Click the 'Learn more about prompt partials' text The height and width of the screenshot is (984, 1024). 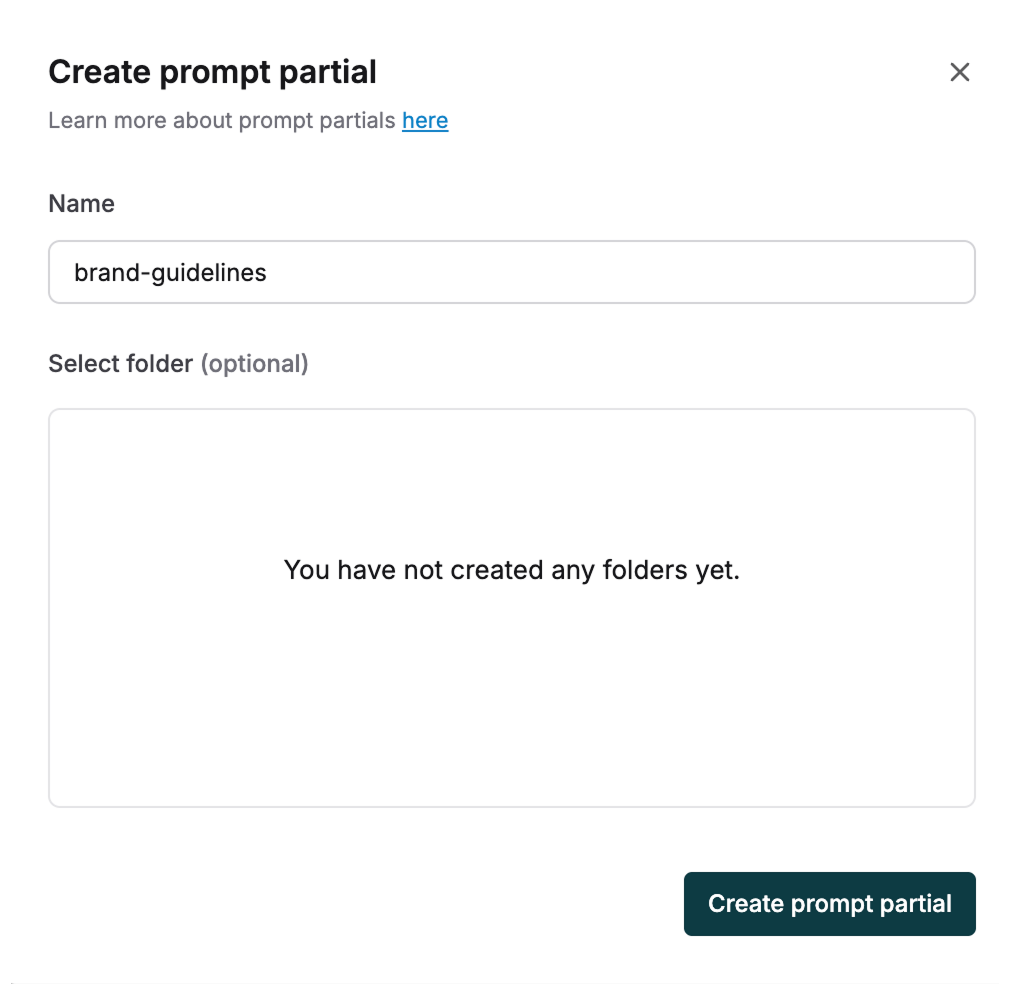pyautogui.click(x=222, y=120)
